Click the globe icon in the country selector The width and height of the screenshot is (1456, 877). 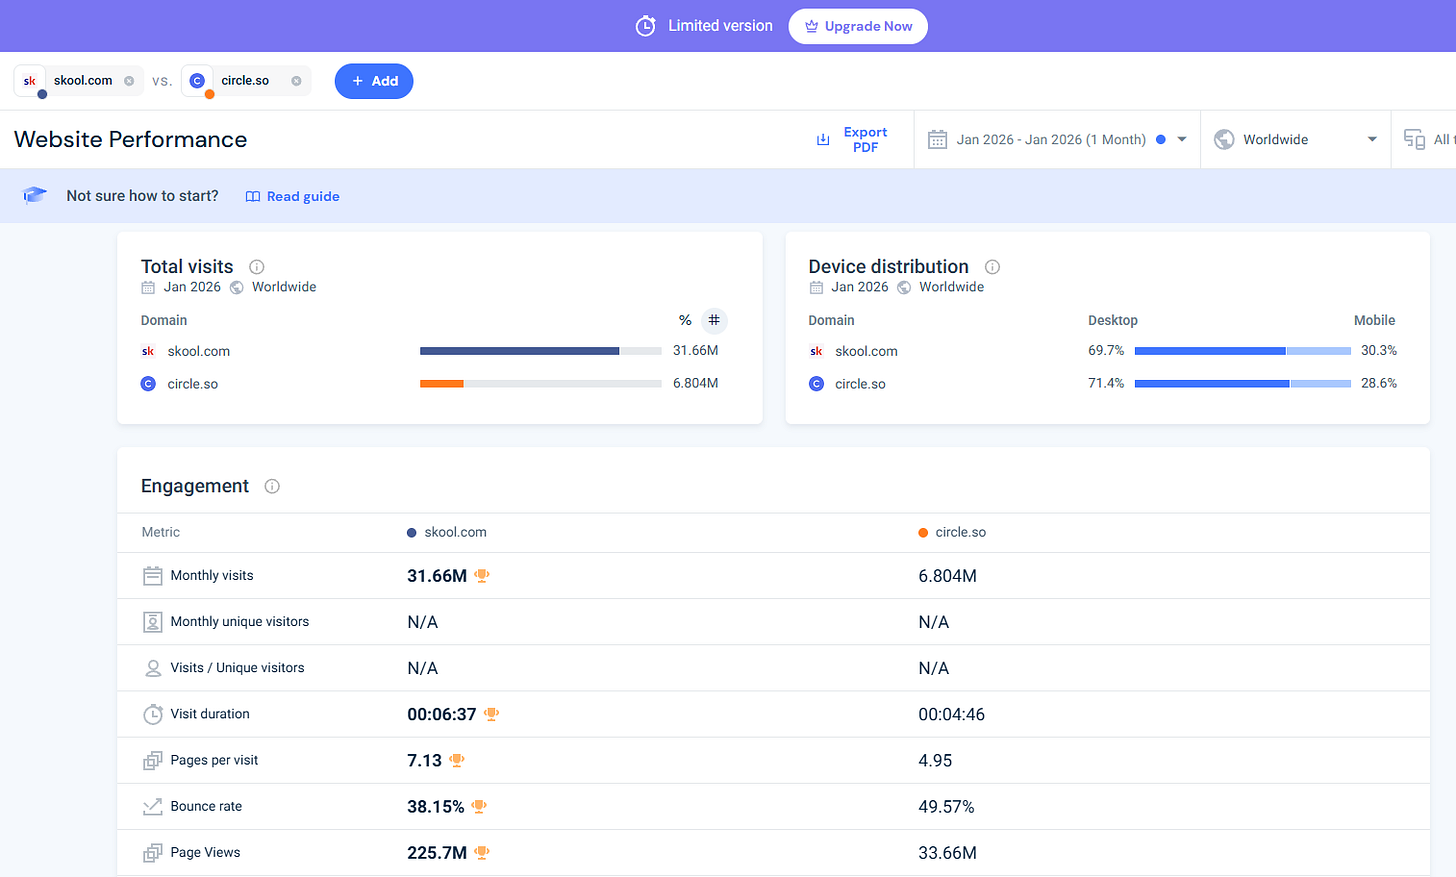[x=1224, y=140]
